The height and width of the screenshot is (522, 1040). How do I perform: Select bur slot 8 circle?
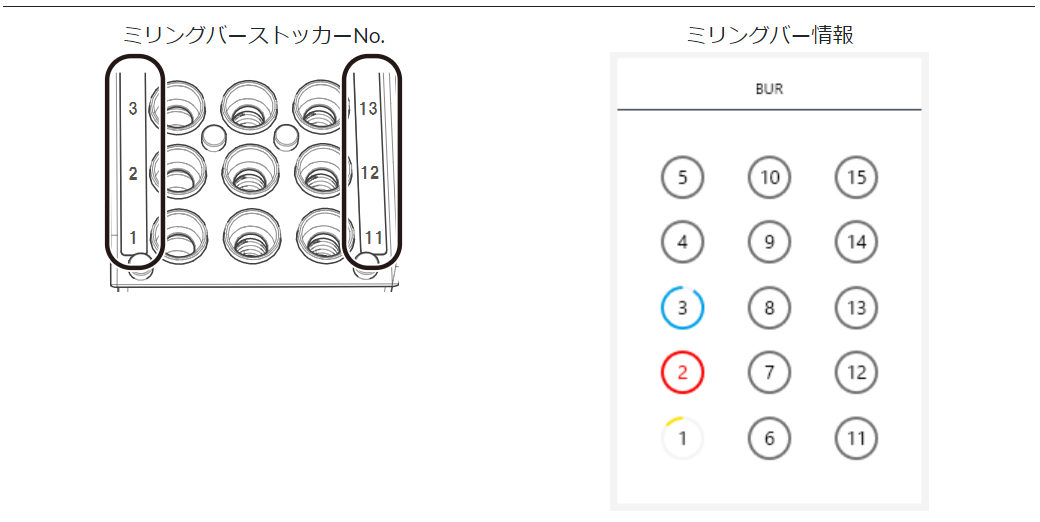pos(769,307)
